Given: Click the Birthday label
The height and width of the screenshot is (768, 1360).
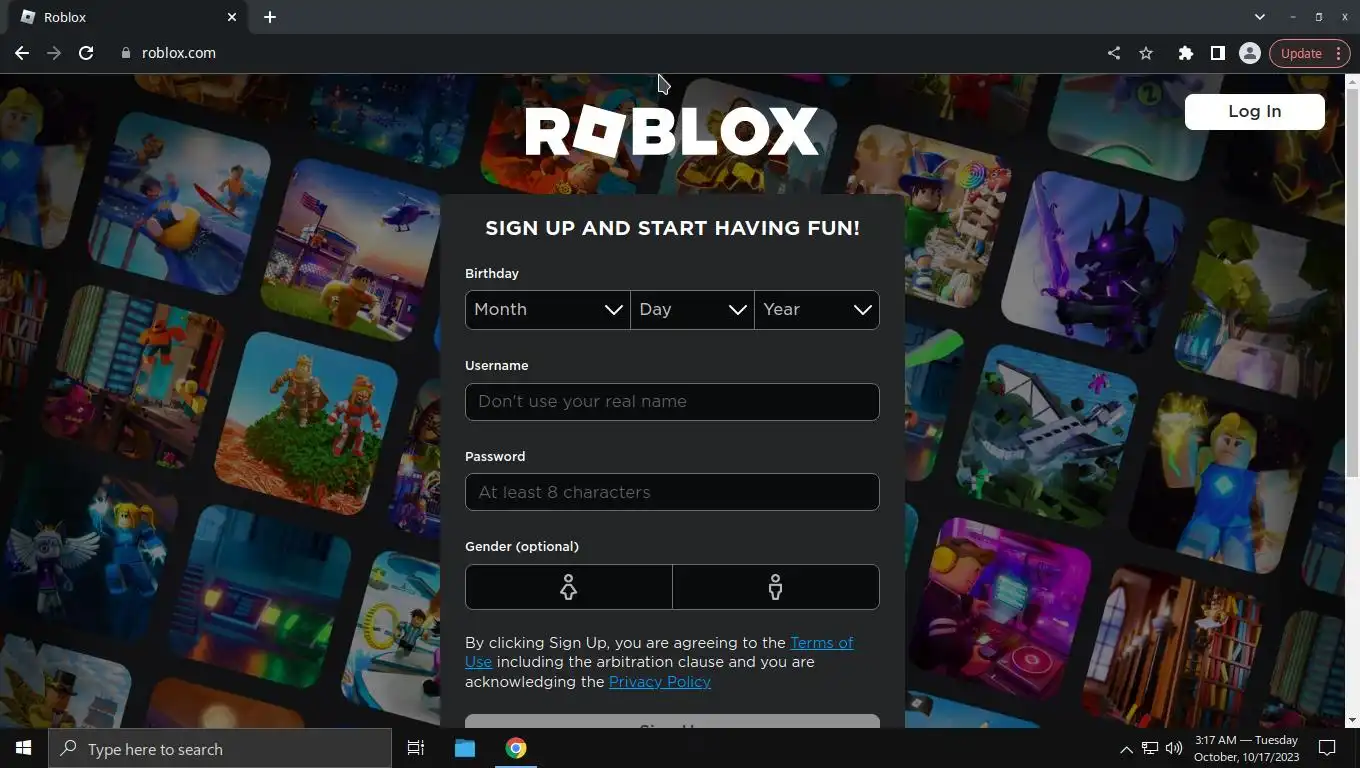Looking at the screenshot, I should tap(492, 274).
